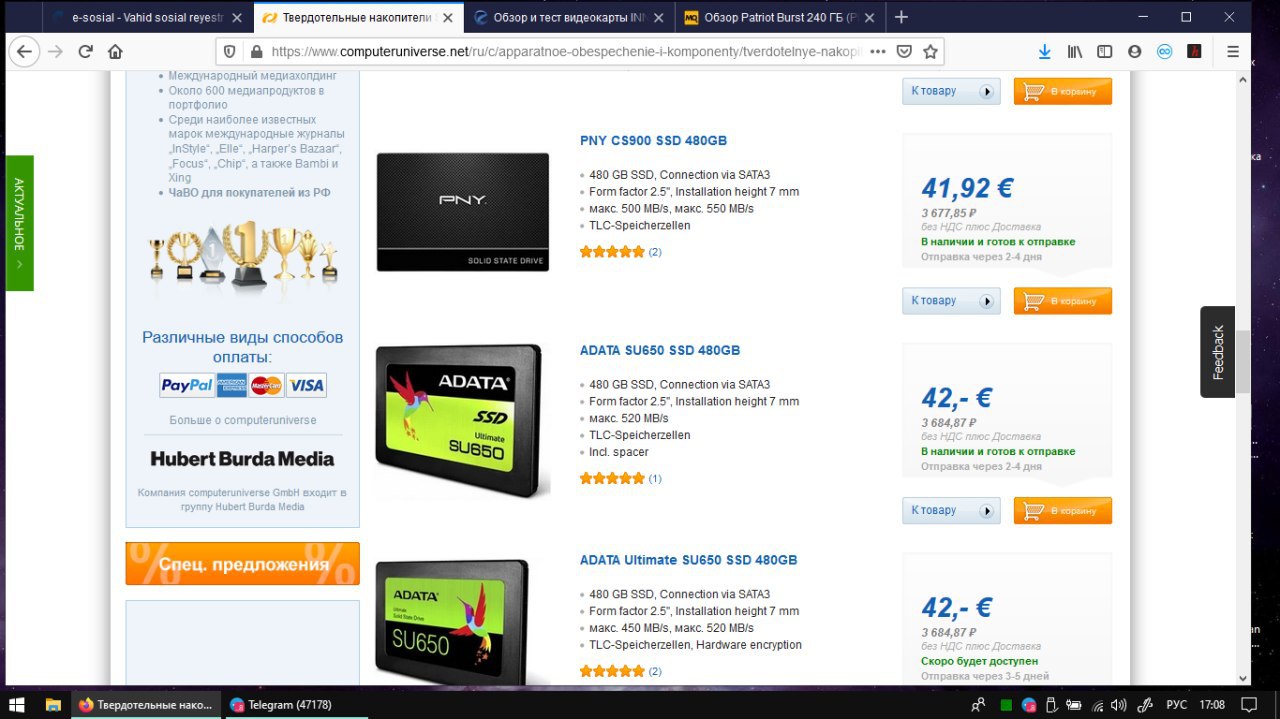Click the ADATA SU650 product image
This screenshot has width=1280, height=719.
point(463,421)
